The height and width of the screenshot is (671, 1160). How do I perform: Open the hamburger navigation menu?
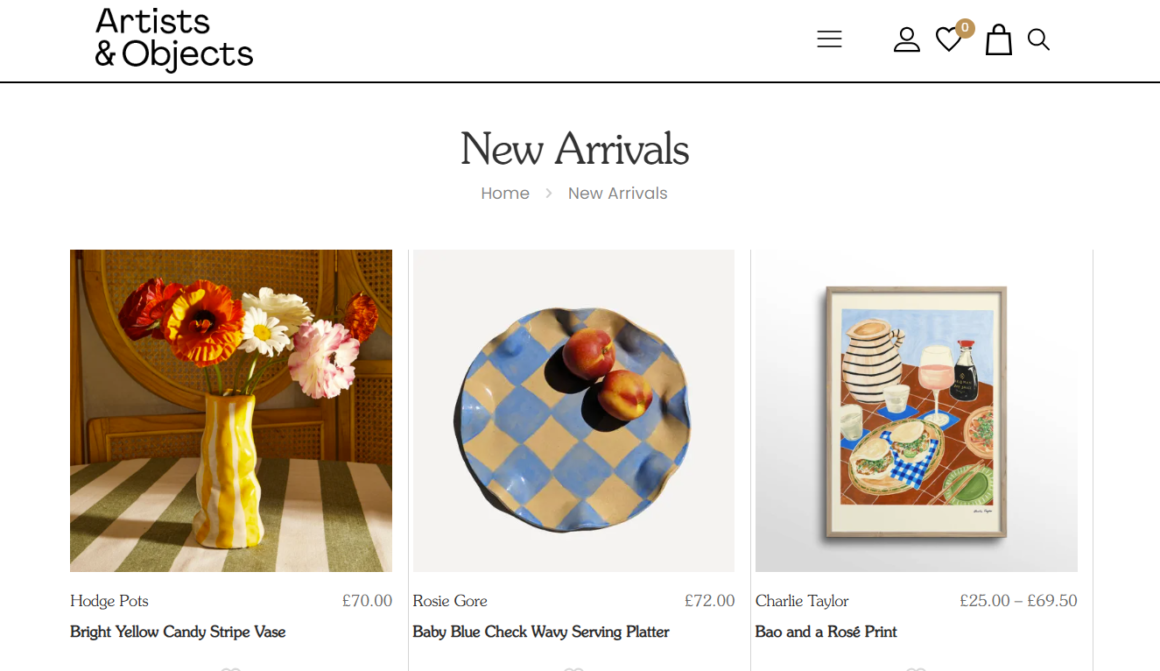click(829, 39)
